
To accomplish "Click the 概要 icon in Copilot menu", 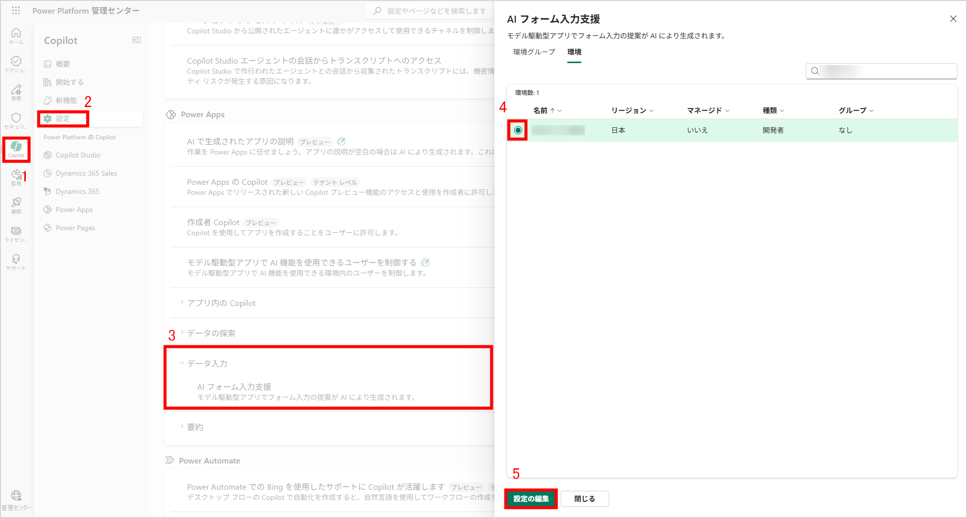I will pos(47,64).
